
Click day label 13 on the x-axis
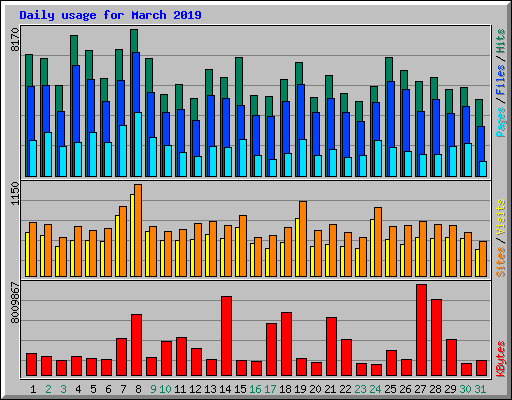210,389
